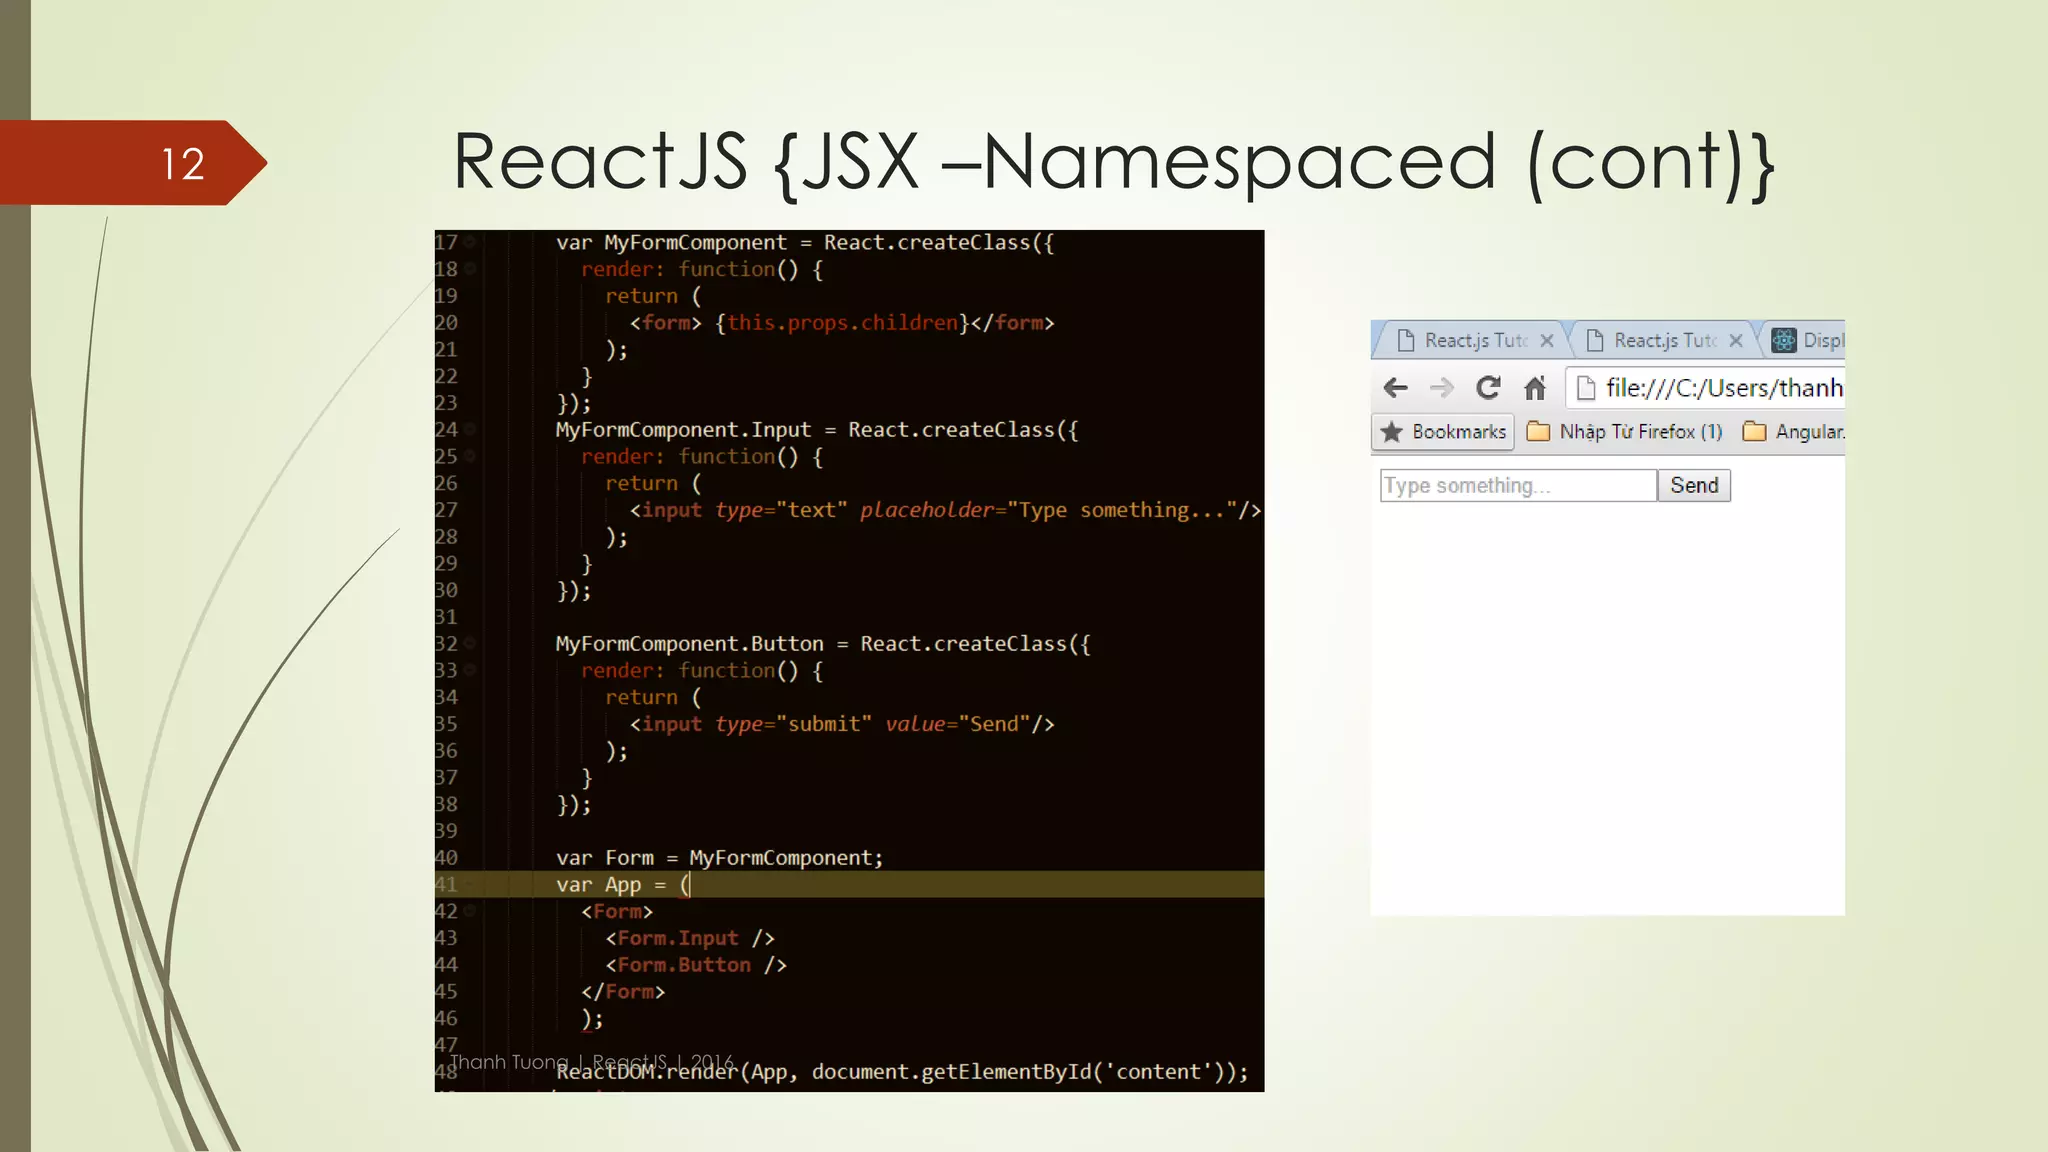The image size is (2048, 1152).
Task: Click the browser back arrow
Action: (1395, 388)
